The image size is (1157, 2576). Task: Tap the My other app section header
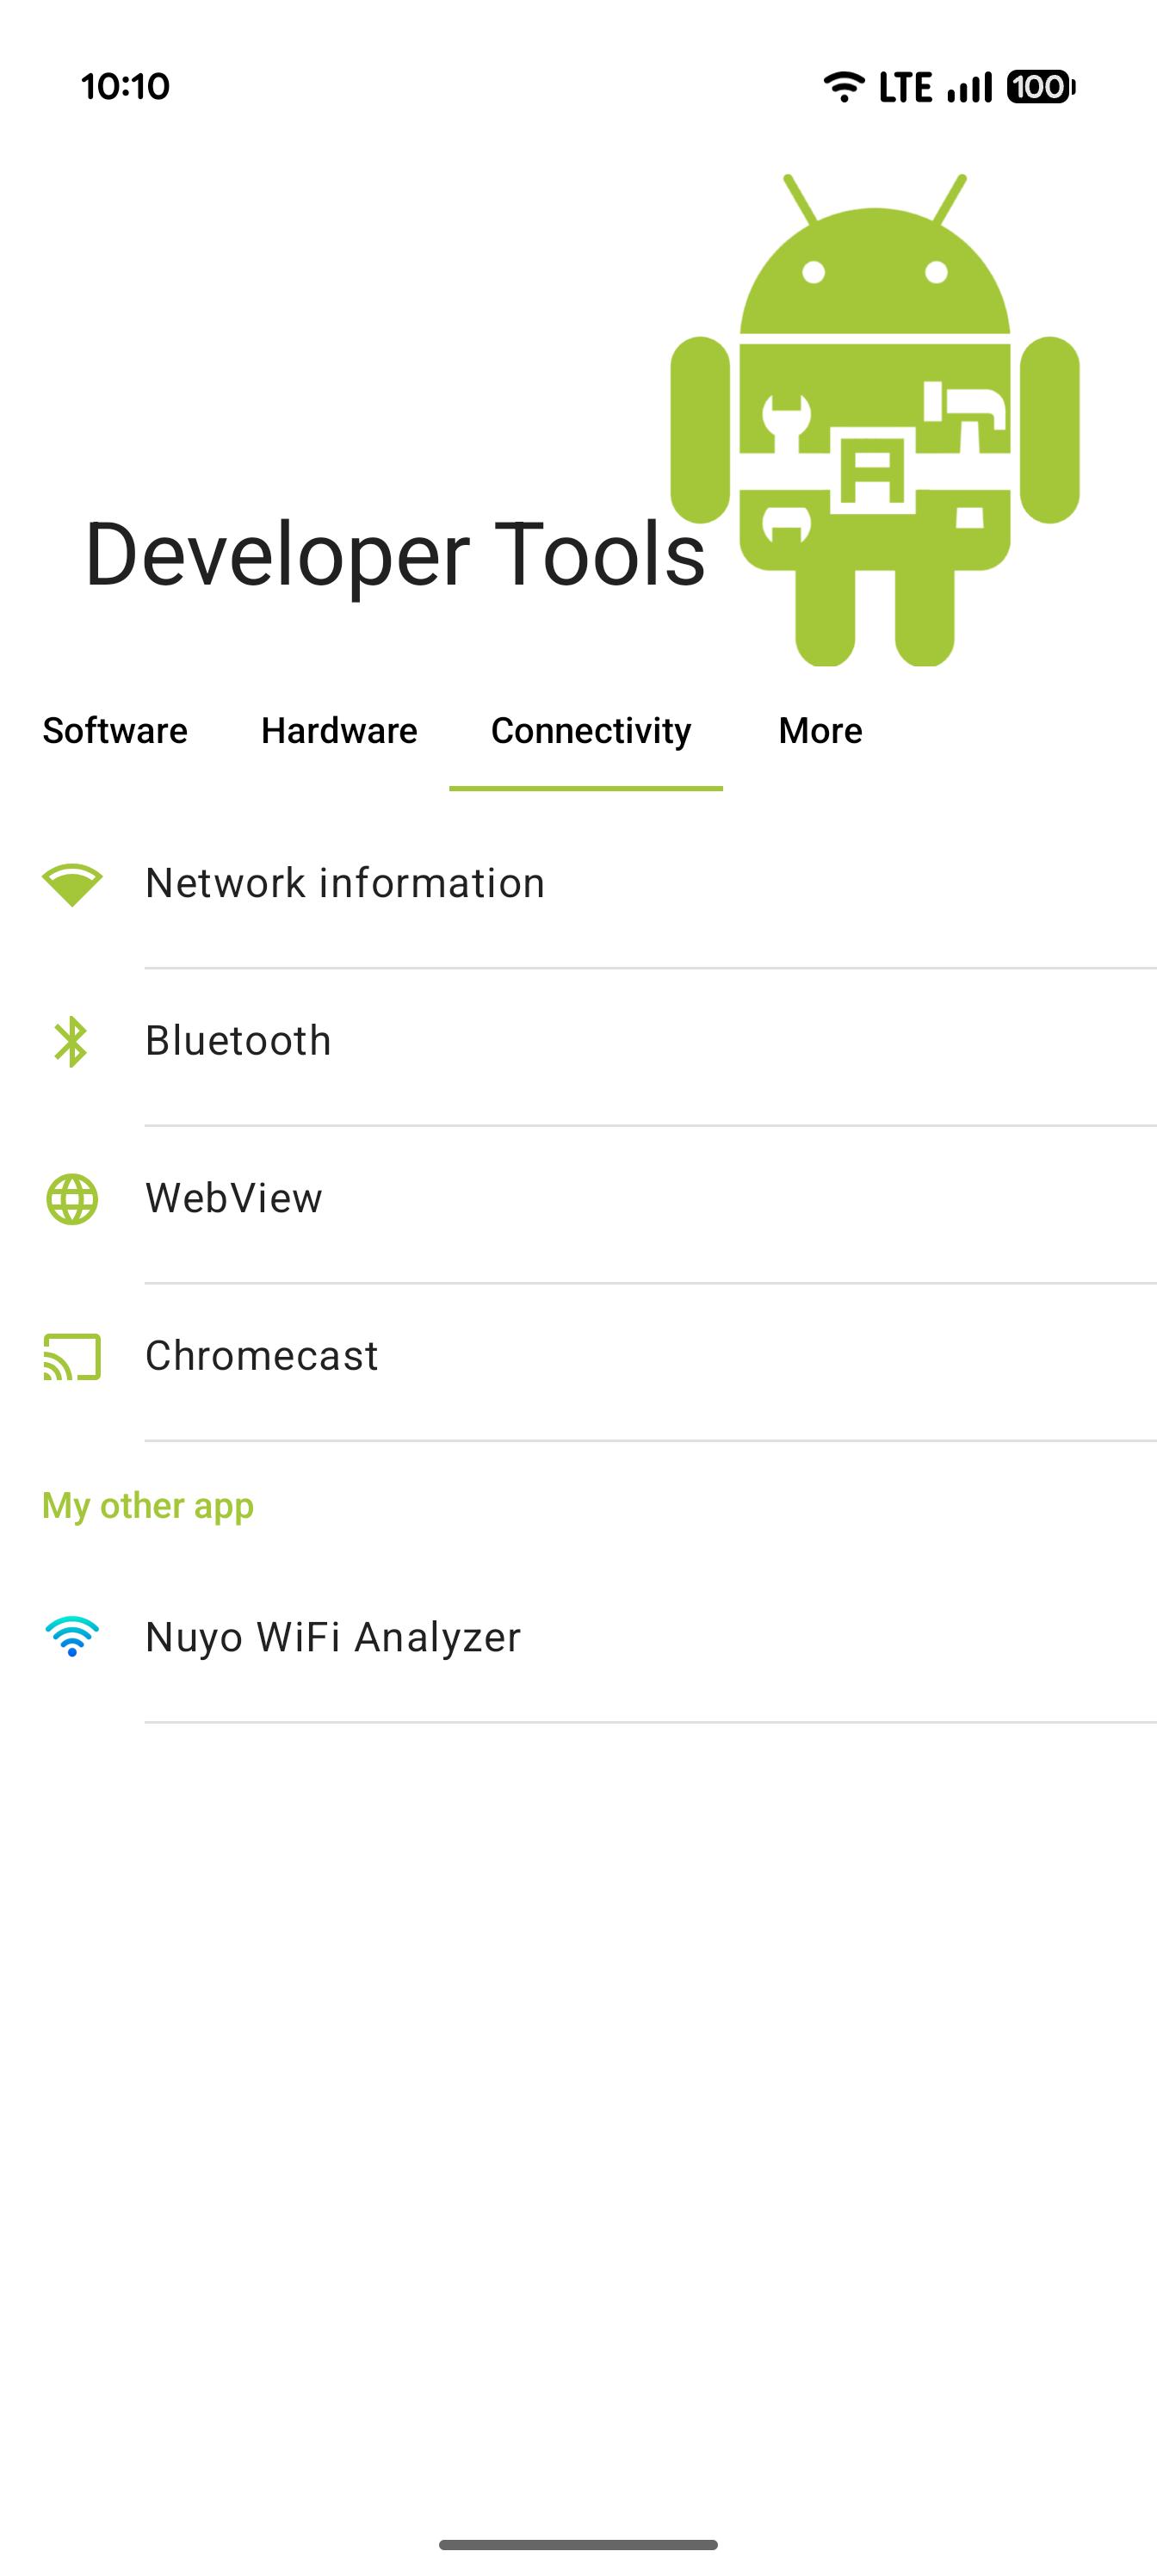(148, 1506)
